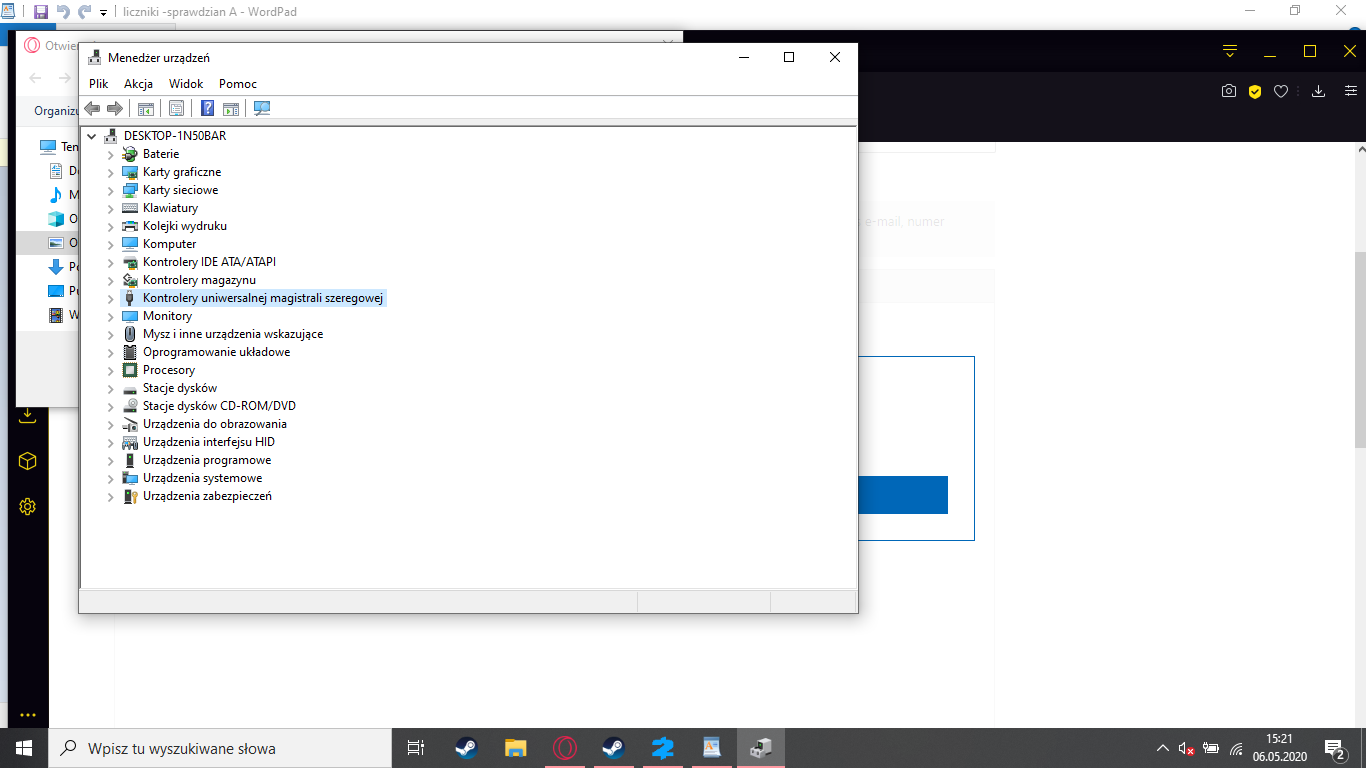Click the muted volume tray icon
The image size is (1366, 768).
[x=1186, y=748]
